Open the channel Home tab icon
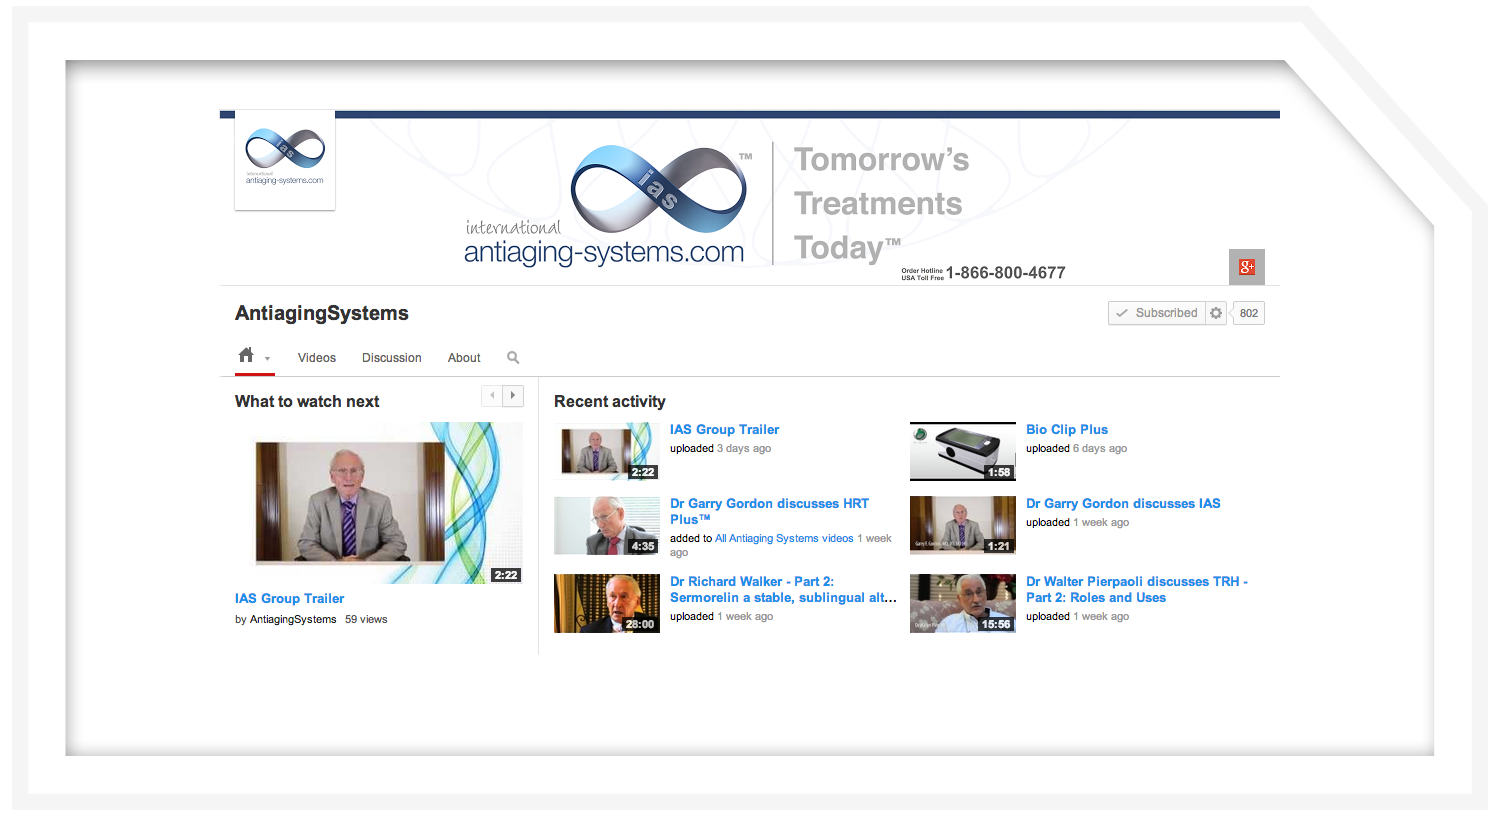Screen dimensions: 1500x816 click(246, 355)
